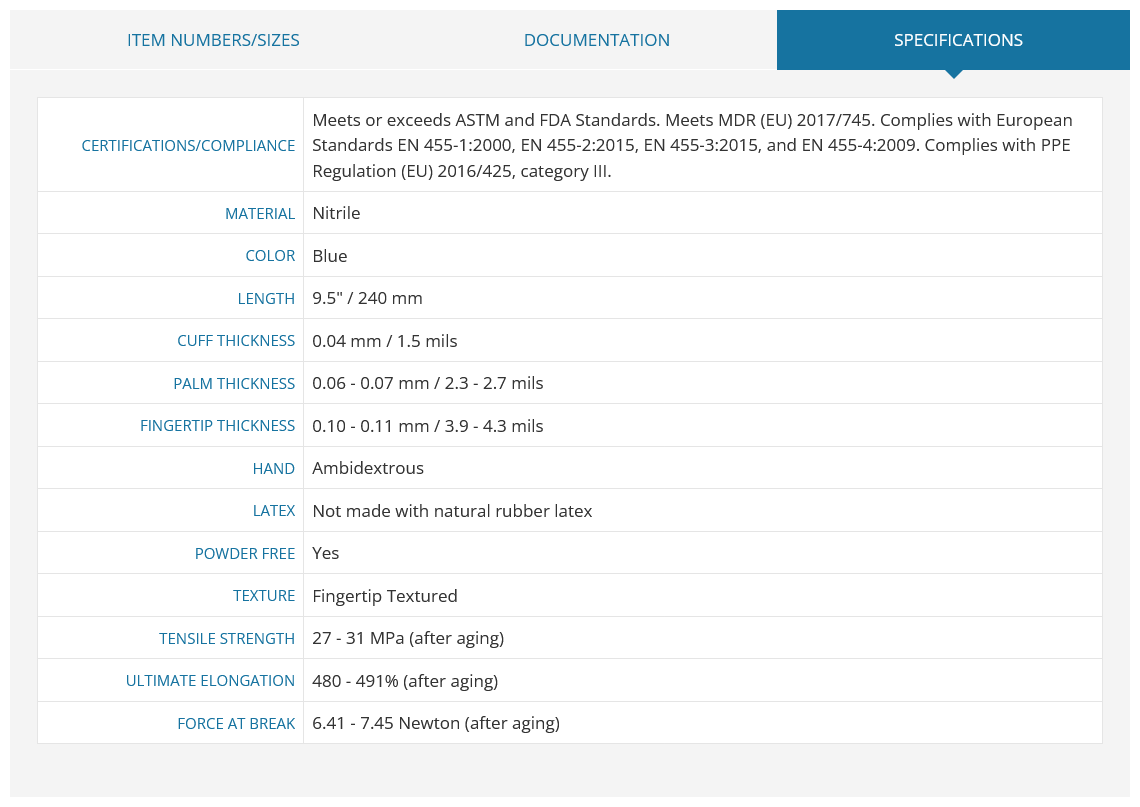Click the Ambidextrous value text
Screen dimensions: 1140x807
click(x=368, y=468)
